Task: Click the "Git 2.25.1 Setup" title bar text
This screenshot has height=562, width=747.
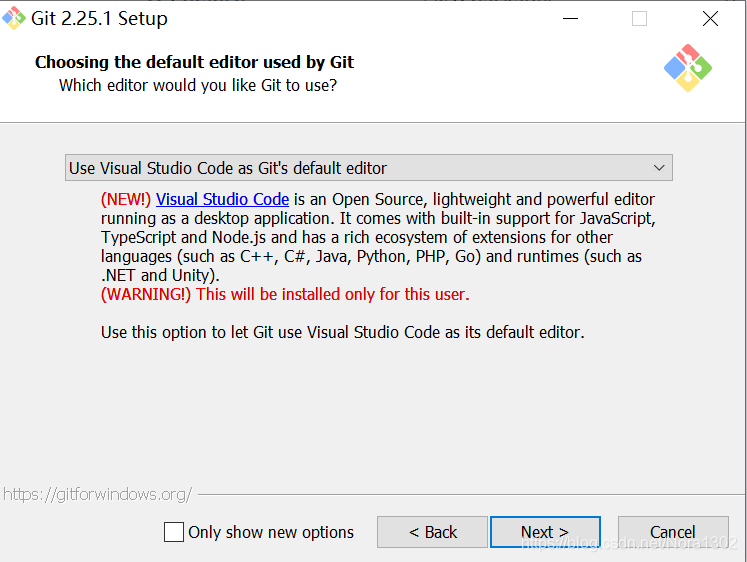Action: pos(99,19)
